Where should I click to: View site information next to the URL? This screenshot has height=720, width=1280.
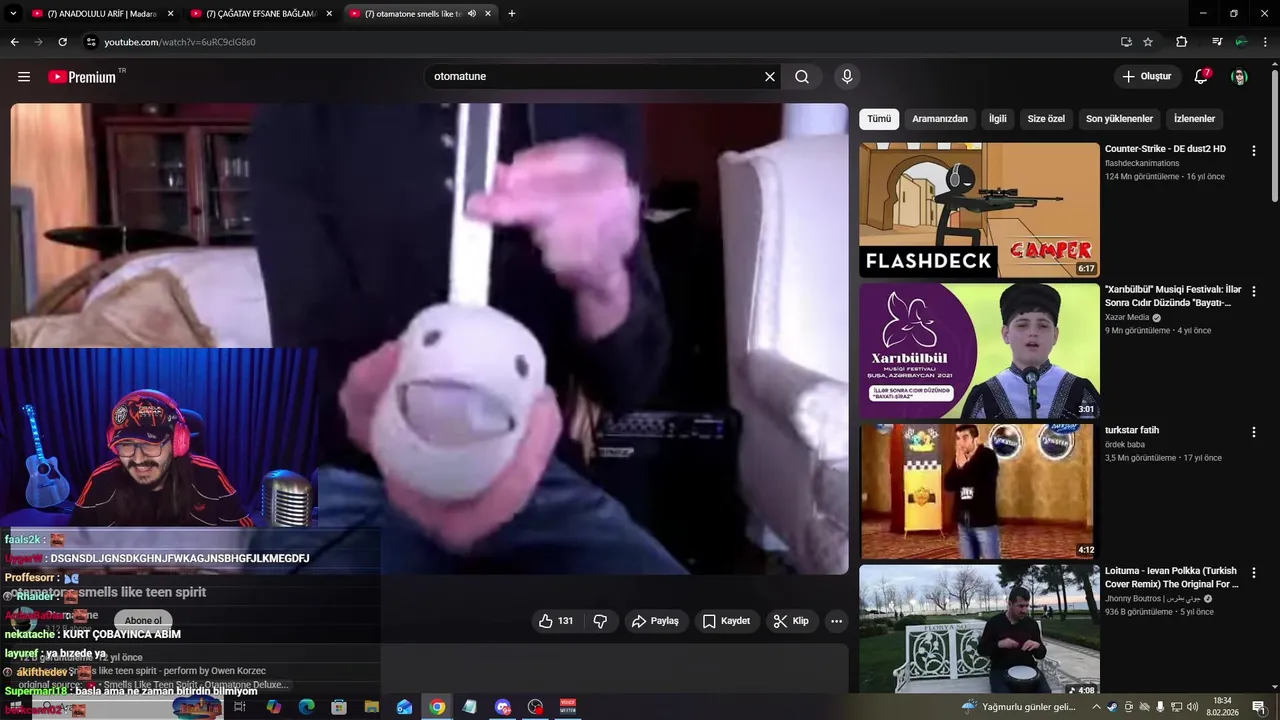coord(91,42)
